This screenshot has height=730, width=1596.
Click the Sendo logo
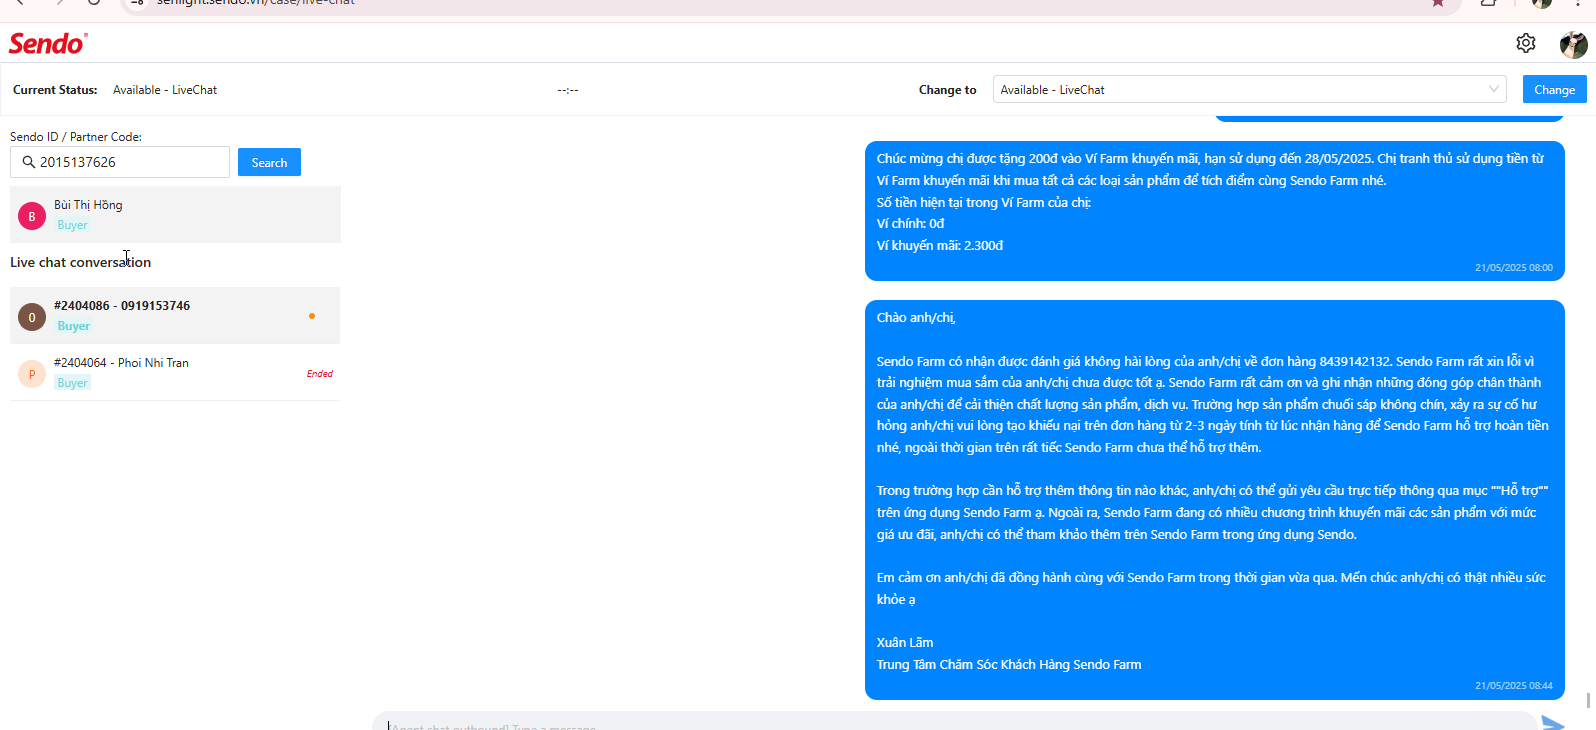[48, 43]
